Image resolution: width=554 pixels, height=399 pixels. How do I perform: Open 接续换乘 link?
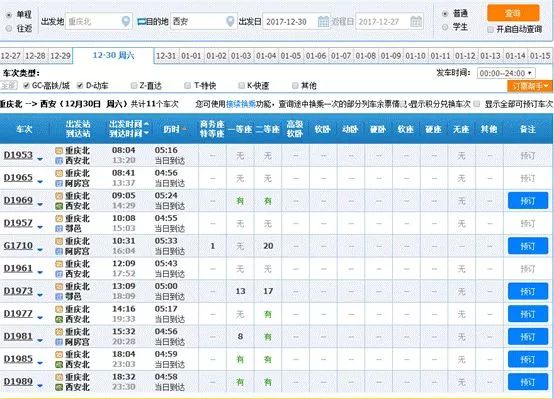(241, 104)
